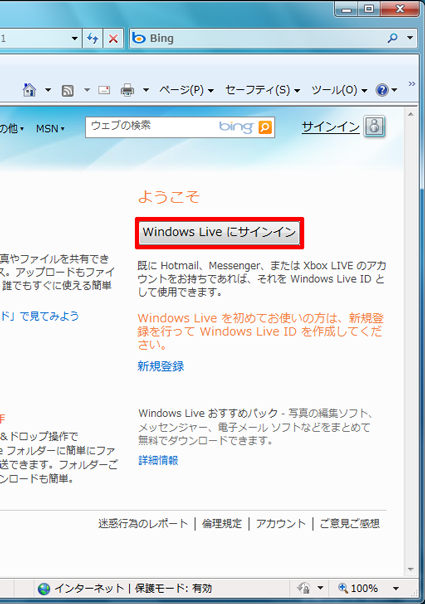Click the vertical scrollbar down arrow
Image resolution: width=425 pixels, height=604 pixels.
[411, 569]
